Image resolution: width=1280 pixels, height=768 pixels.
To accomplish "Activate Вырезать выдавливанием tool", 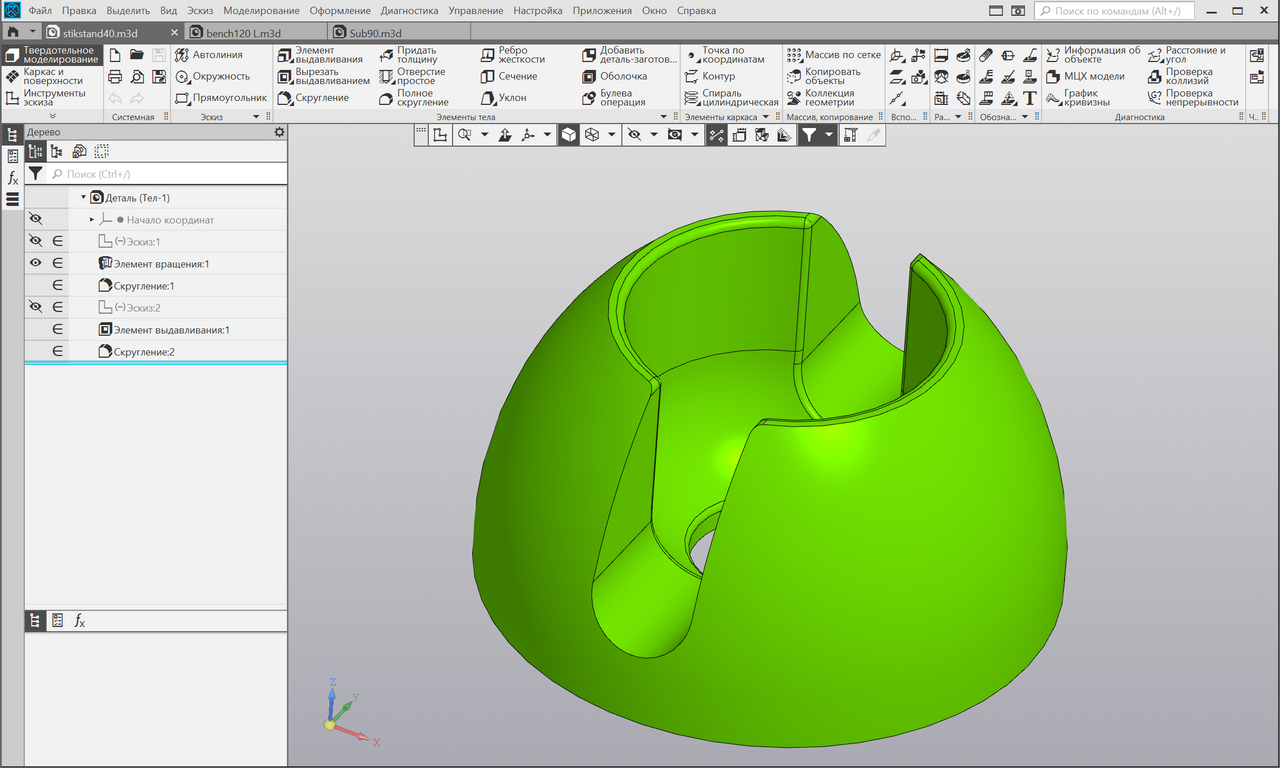I will click(324, 76).
